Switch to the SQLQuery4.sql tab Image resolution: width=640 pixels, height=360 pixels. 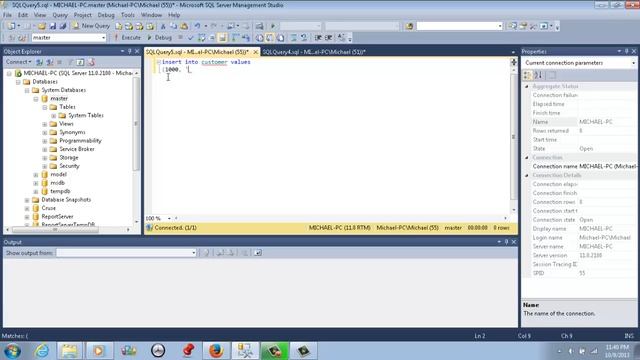pyautogui.click(x=313, y=52)
